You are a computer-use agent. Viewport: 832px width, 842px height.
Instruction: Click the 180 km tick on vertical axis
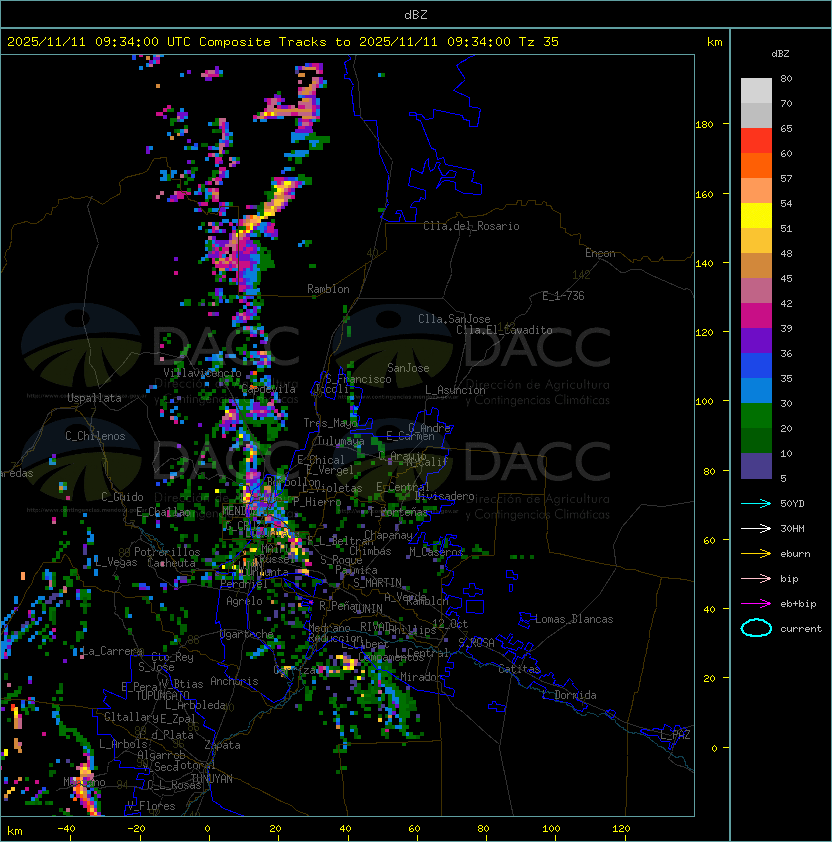[704, 125]
